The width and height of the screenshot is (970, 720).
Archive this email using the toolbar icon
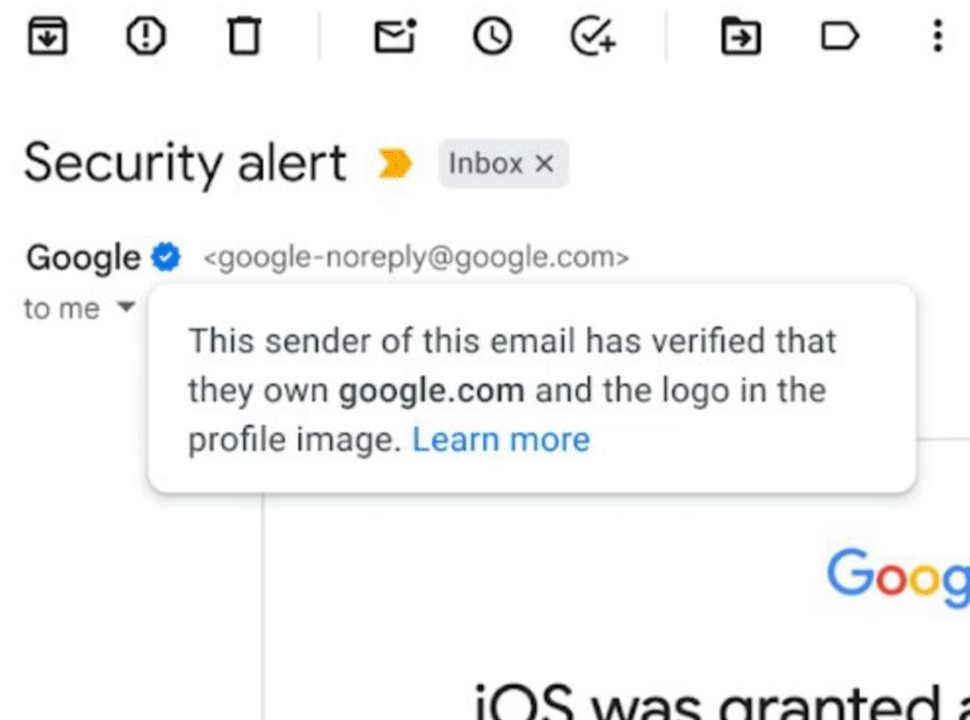(48, 36)
